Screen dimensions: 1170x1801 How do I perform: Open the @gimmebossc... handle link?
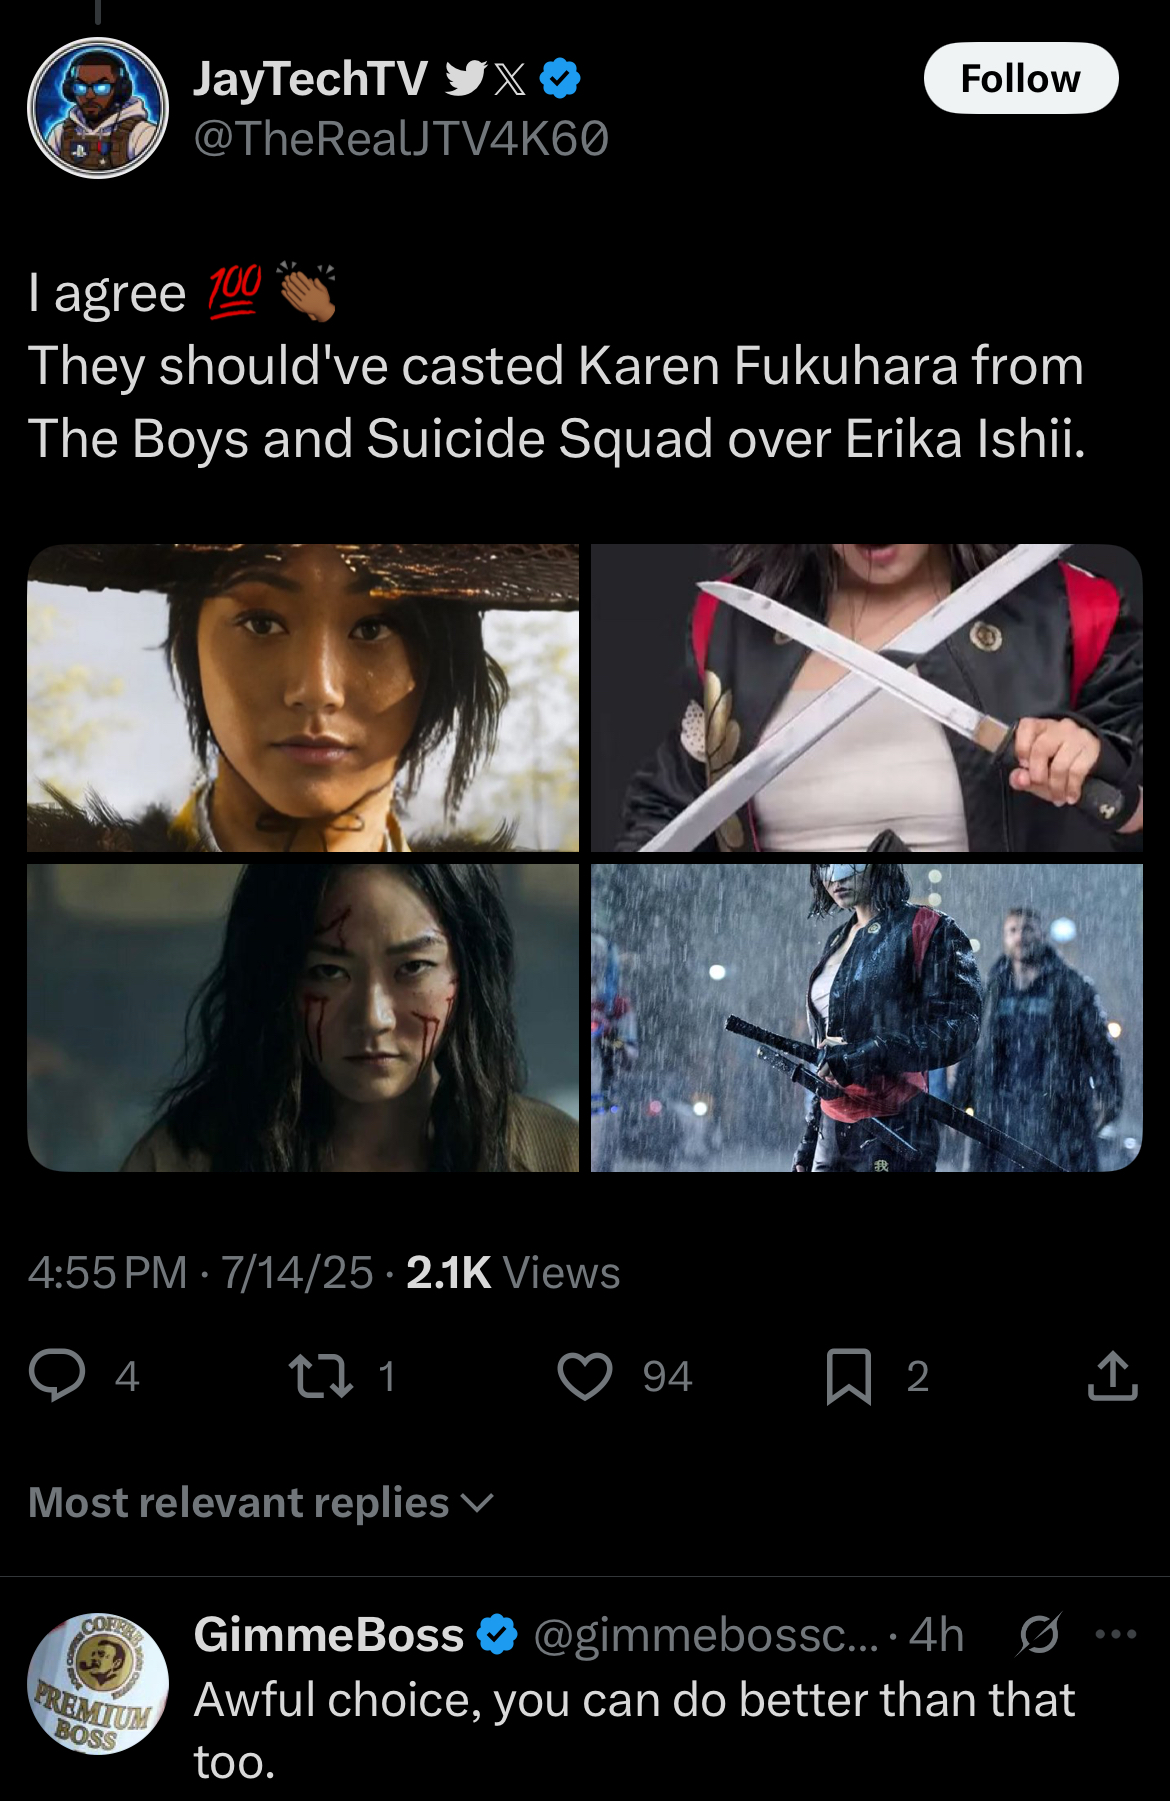pyautogui.click(x=706, y=1636)
